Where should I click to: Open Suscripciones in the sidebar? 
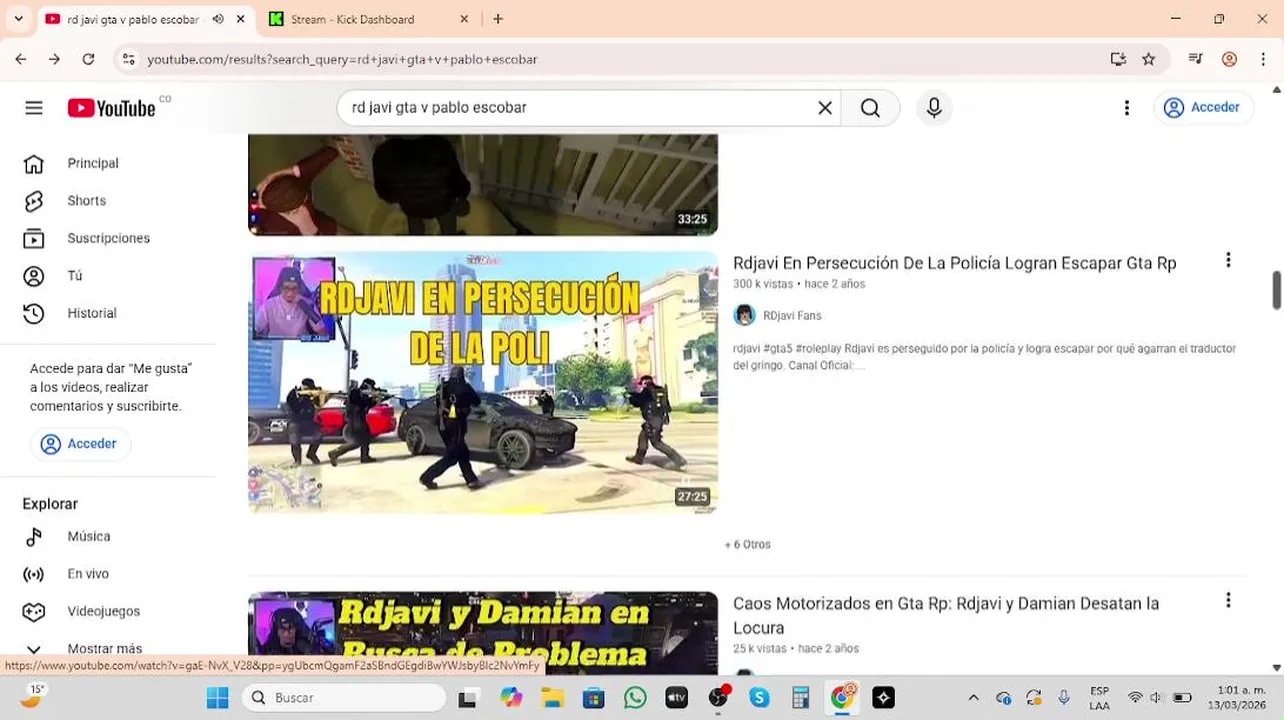click(108, 238)
